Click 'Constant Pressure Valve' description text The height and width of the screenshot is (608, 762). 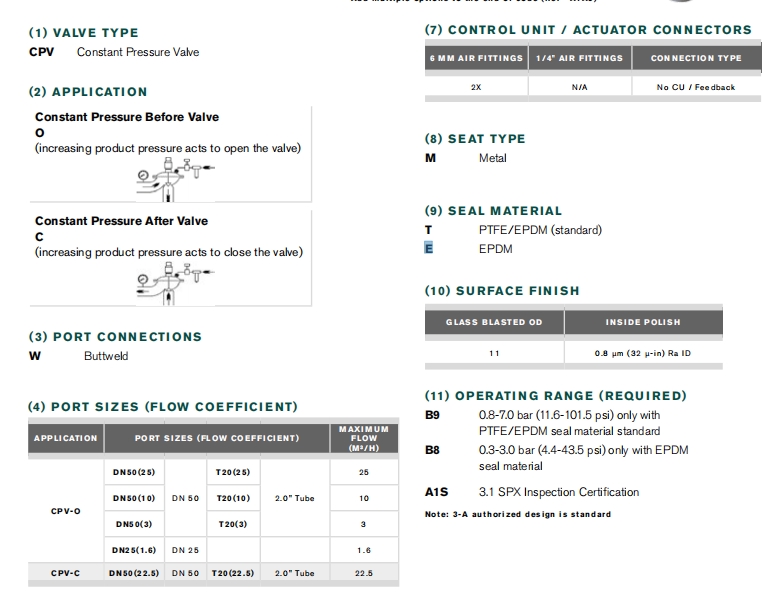tap(138, 52)
